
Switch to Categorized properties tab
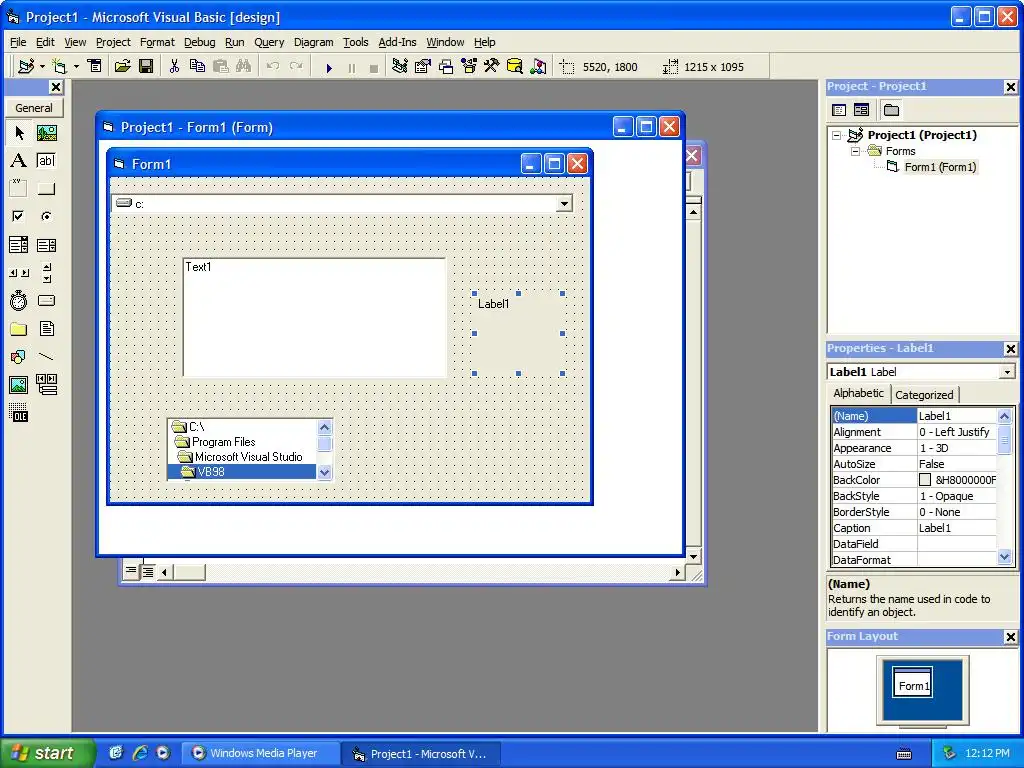(x=924, y=394)
